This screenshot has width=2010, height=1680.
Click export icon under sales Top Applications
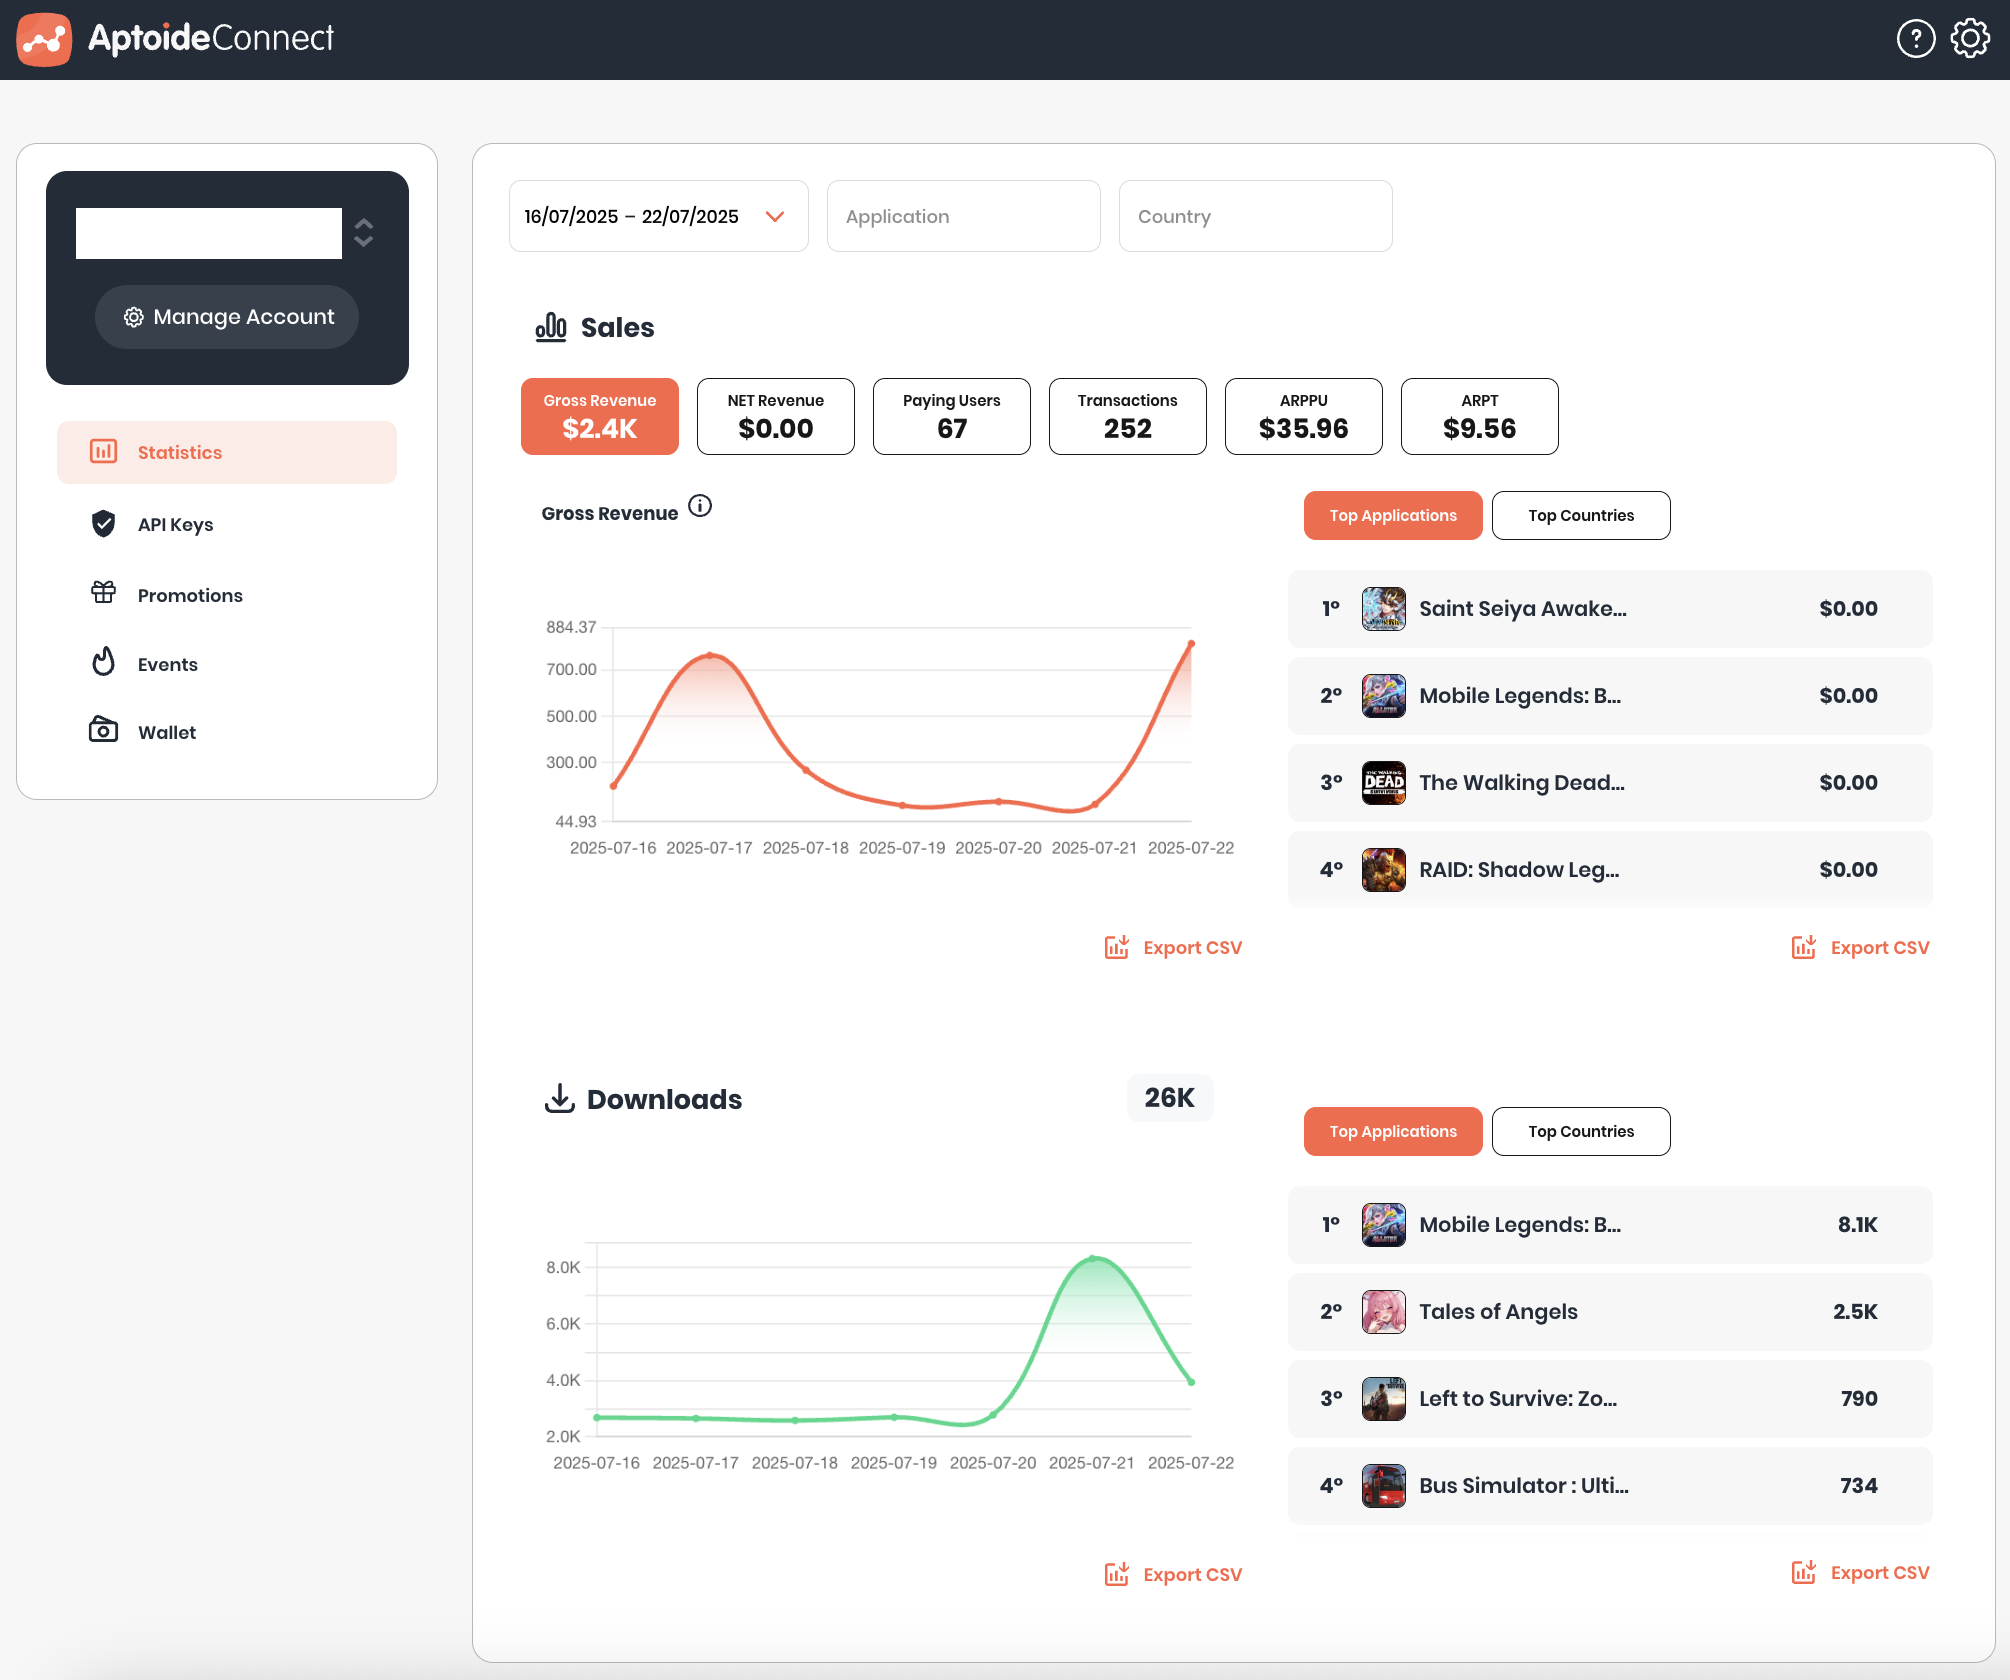tap(1804, 947)
